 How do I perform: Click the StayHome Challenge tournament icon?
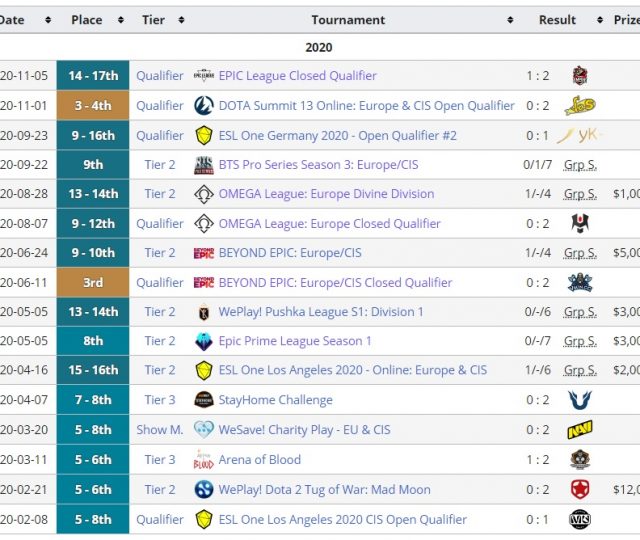[204, 401]
